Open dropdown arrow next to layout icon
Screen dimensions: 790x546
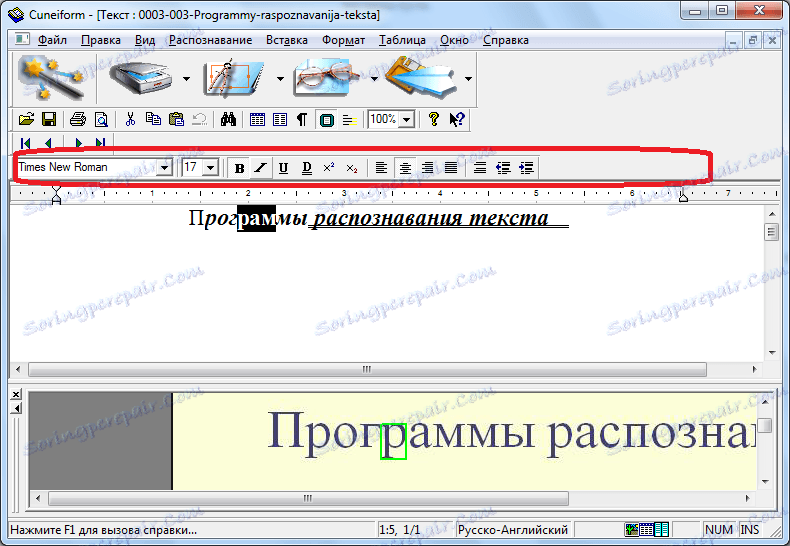point(281,79)
